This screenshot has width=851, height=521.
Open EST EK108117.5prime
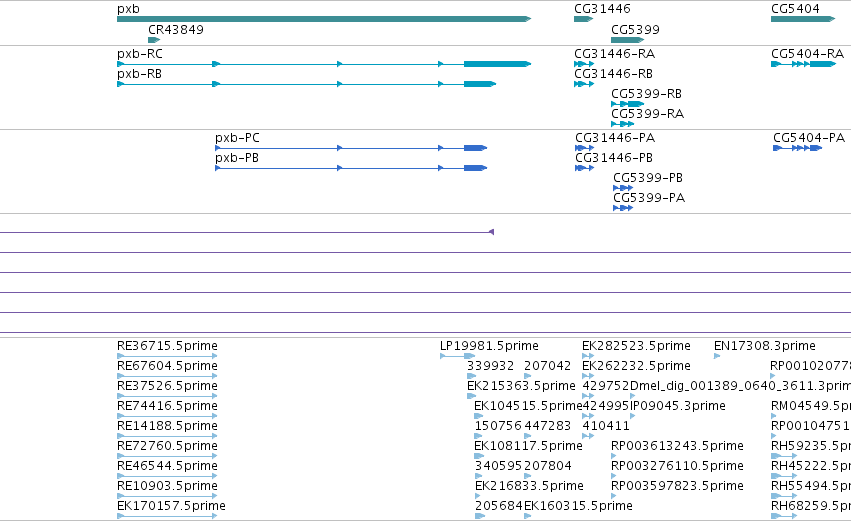click(528, 447)
